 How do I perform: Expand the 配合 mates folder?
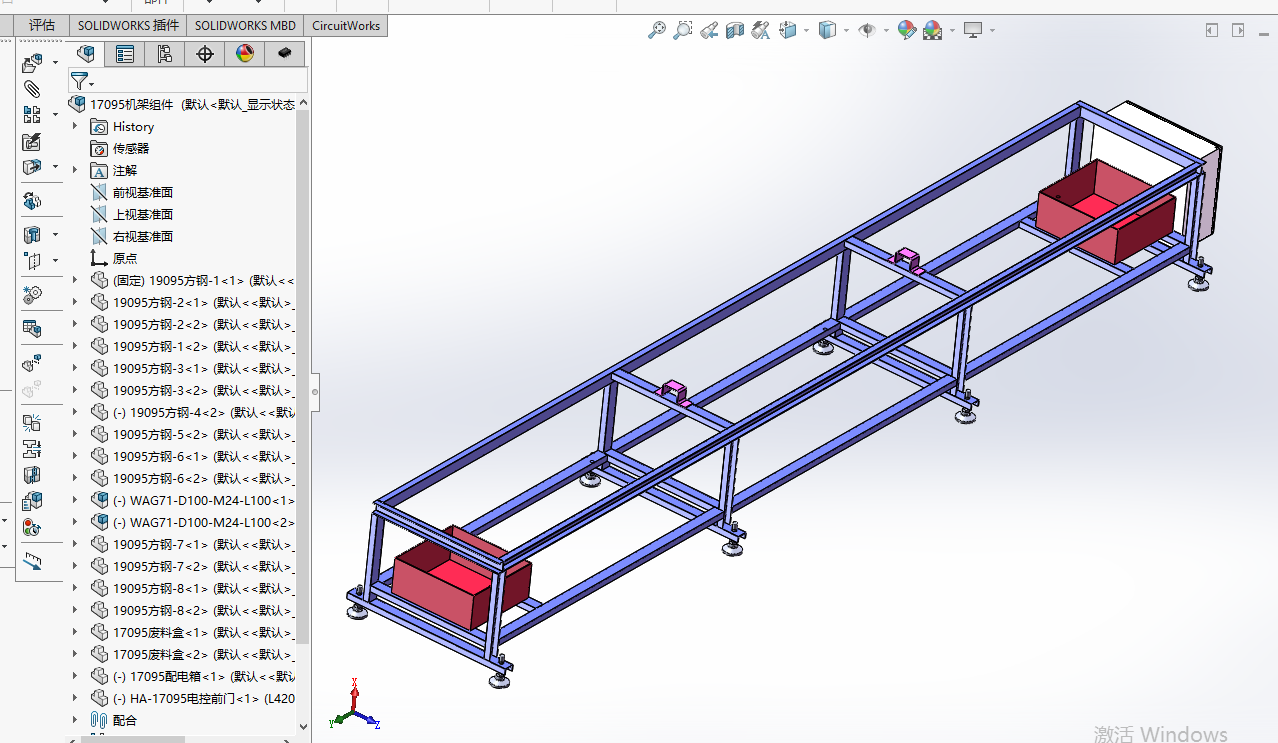point(75,720)
